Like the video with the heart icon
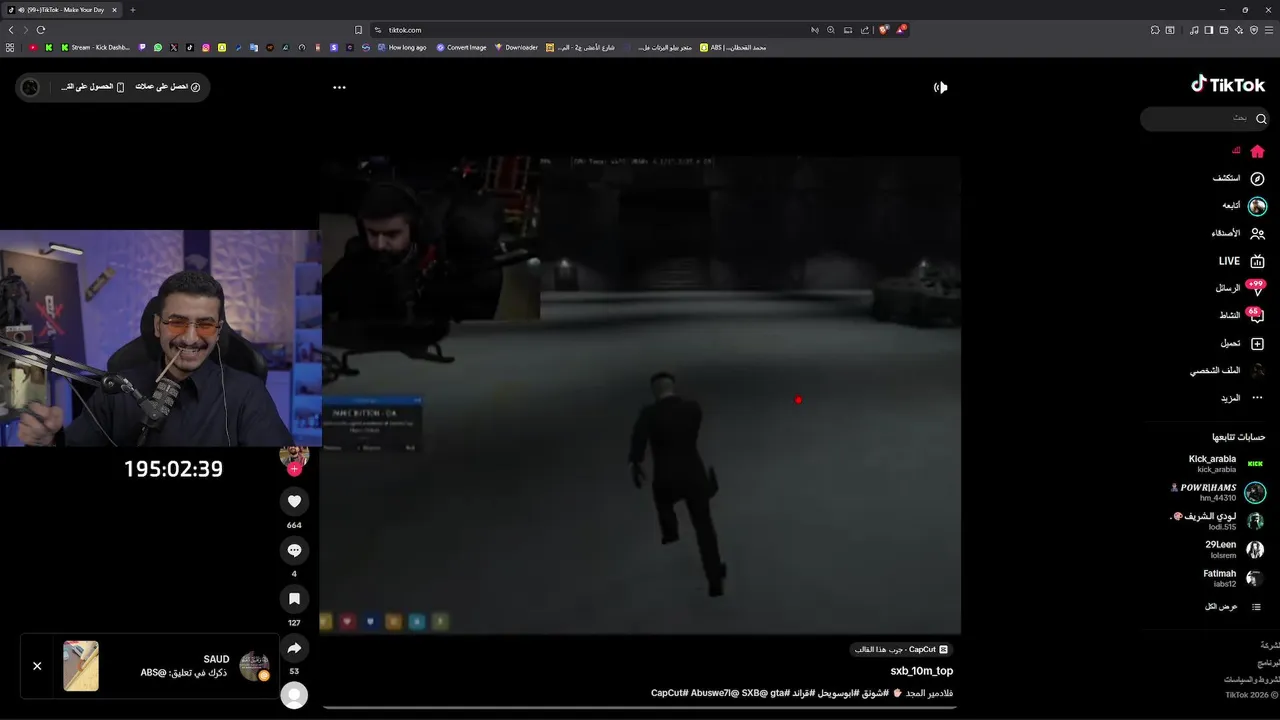Viewport: 1280px width, 720px height. click(294, 501)
